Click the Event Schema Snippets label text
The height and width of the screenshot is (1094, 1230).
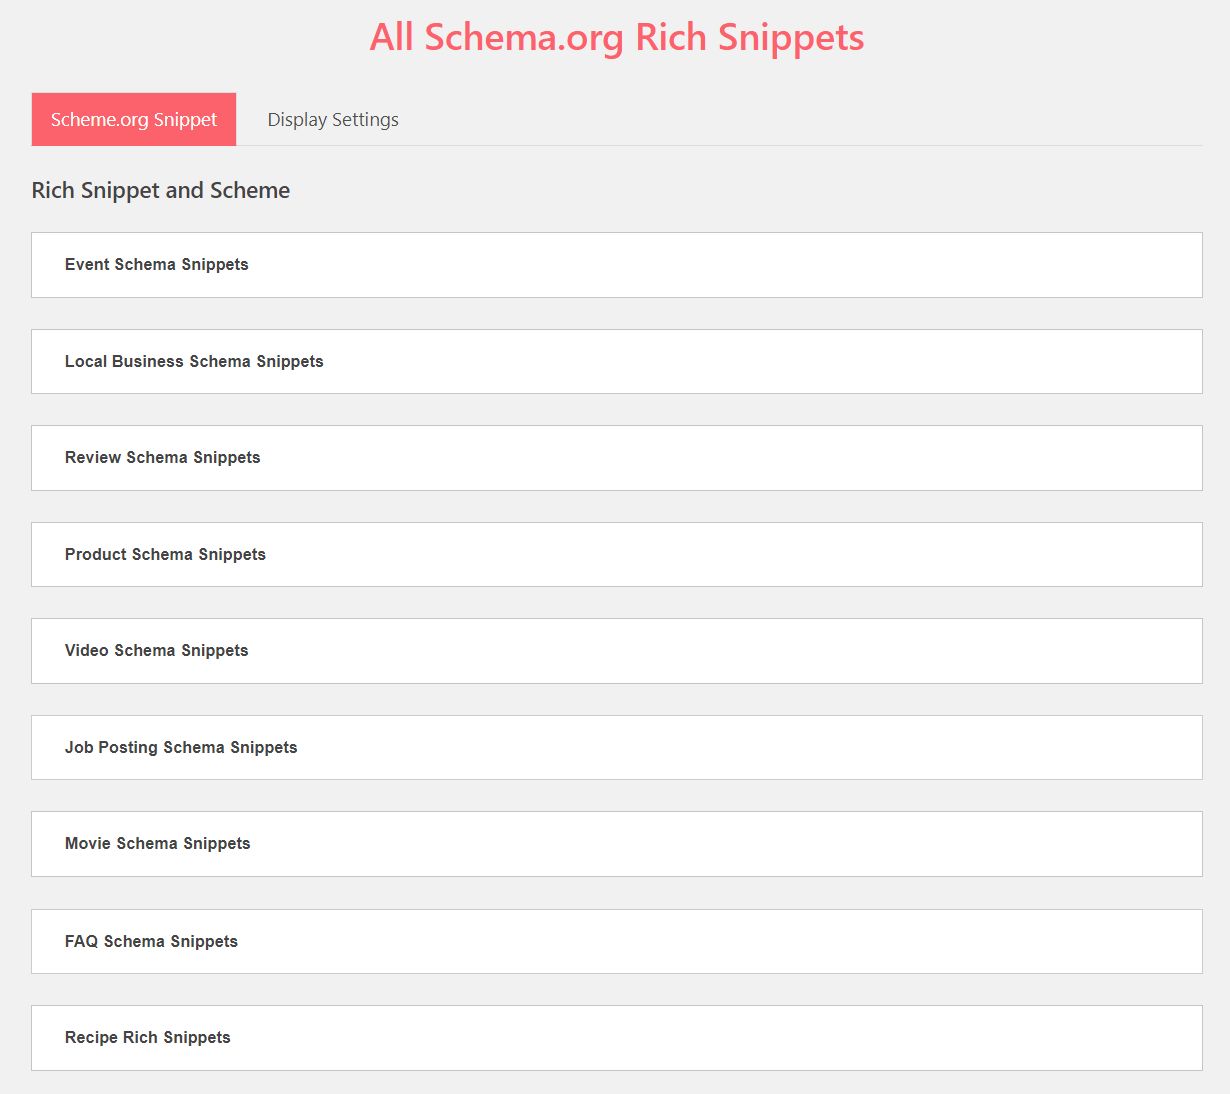[x=157, y=265]
